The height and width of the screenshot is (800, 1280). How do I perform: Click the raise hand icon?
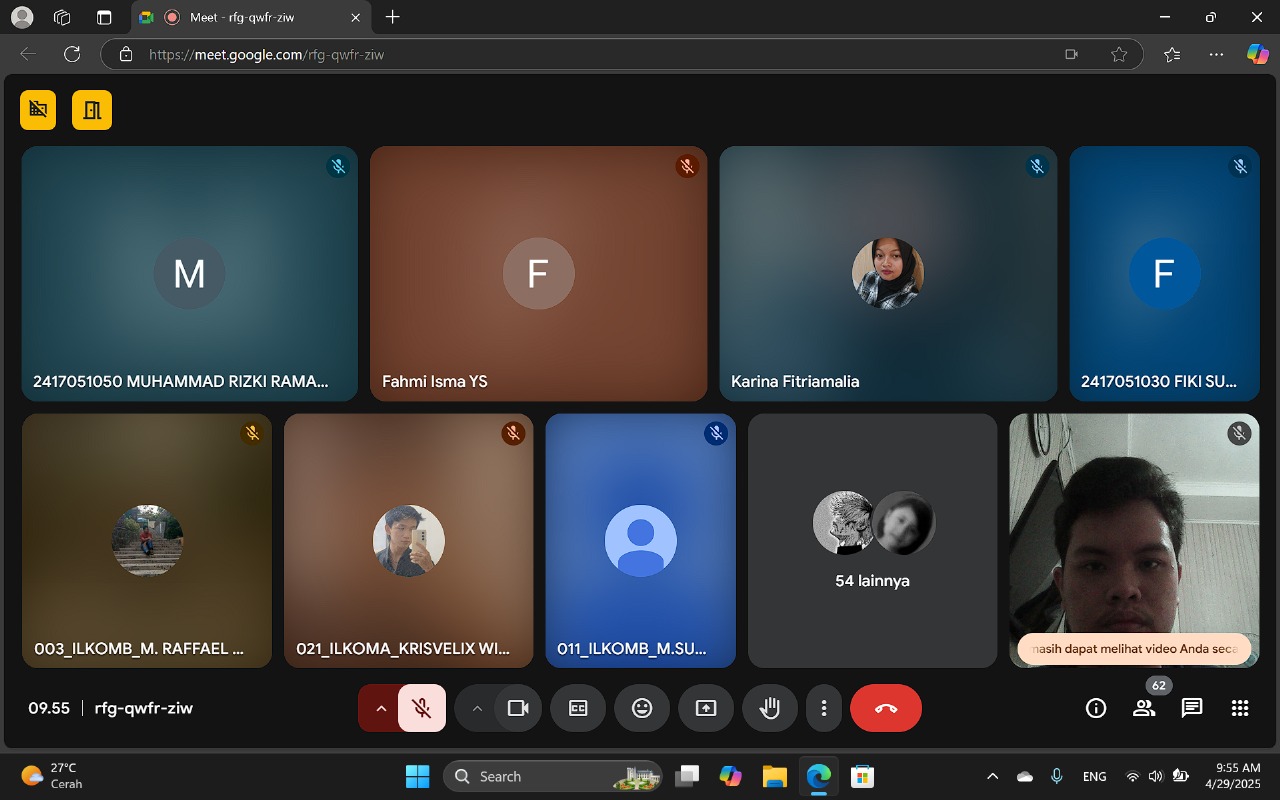[x=769, y=708]
